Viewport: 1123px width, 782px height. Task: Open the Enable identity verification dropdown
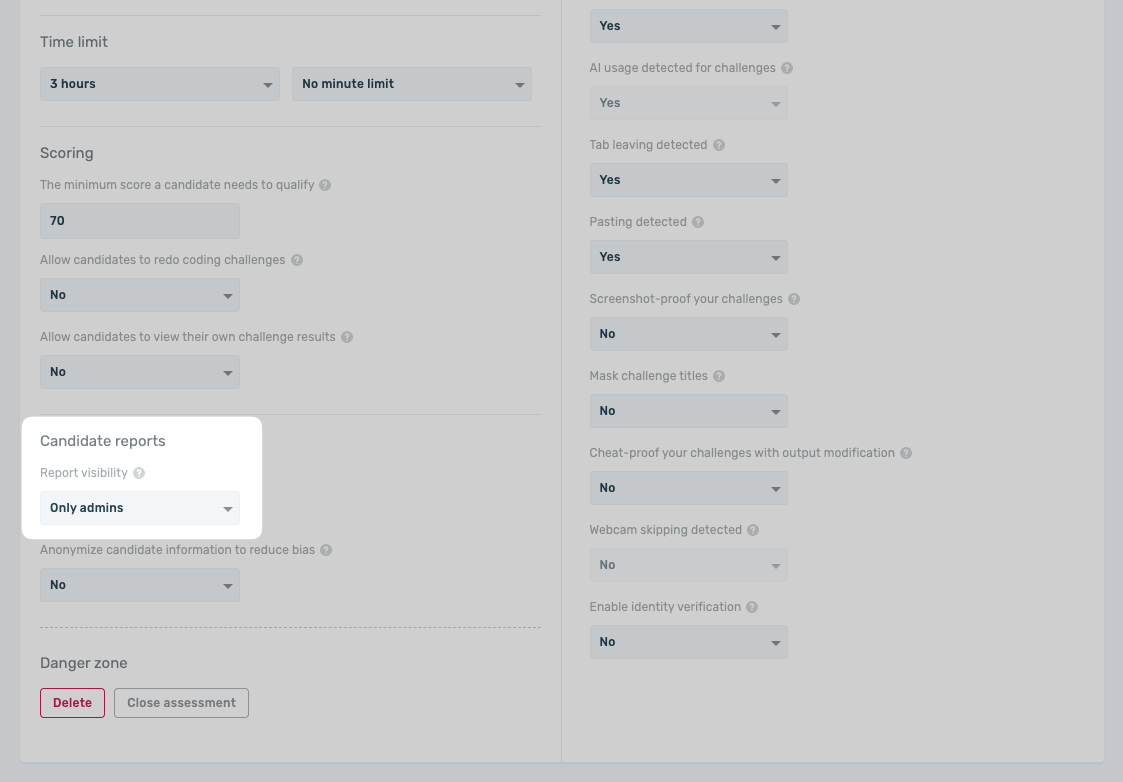688,642
